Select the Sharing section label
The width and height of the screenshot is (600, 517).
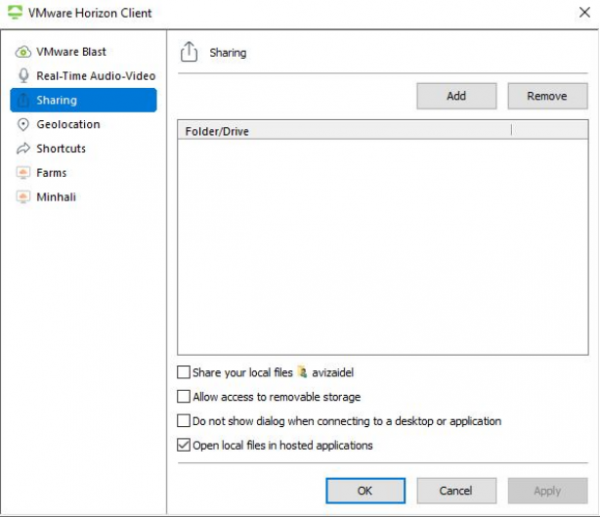tap(57, 100)
